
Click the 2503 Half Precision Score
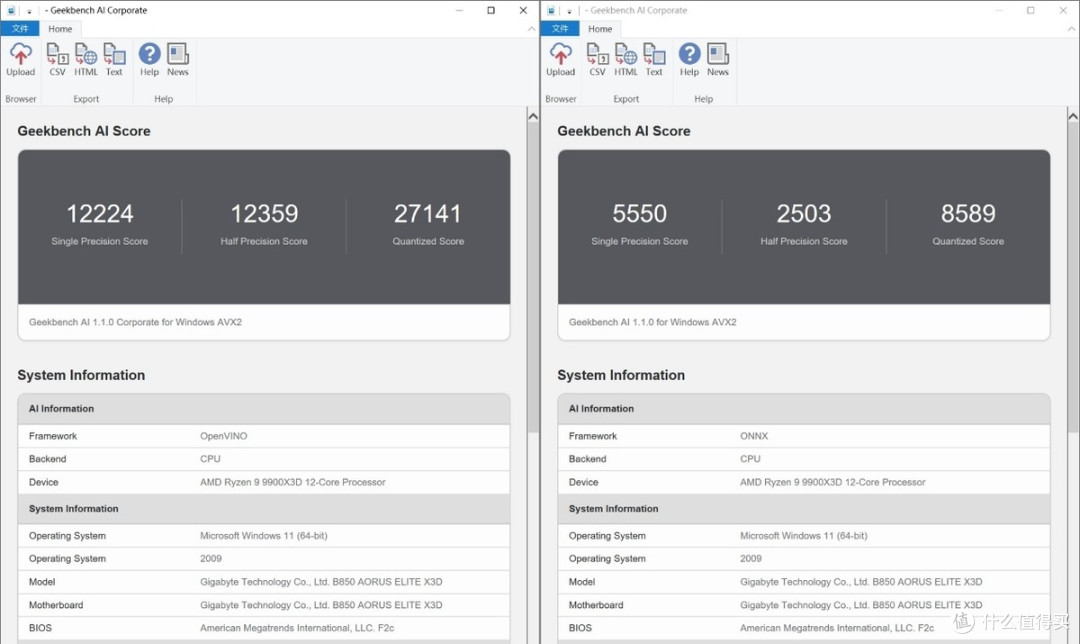coord(804,214)
